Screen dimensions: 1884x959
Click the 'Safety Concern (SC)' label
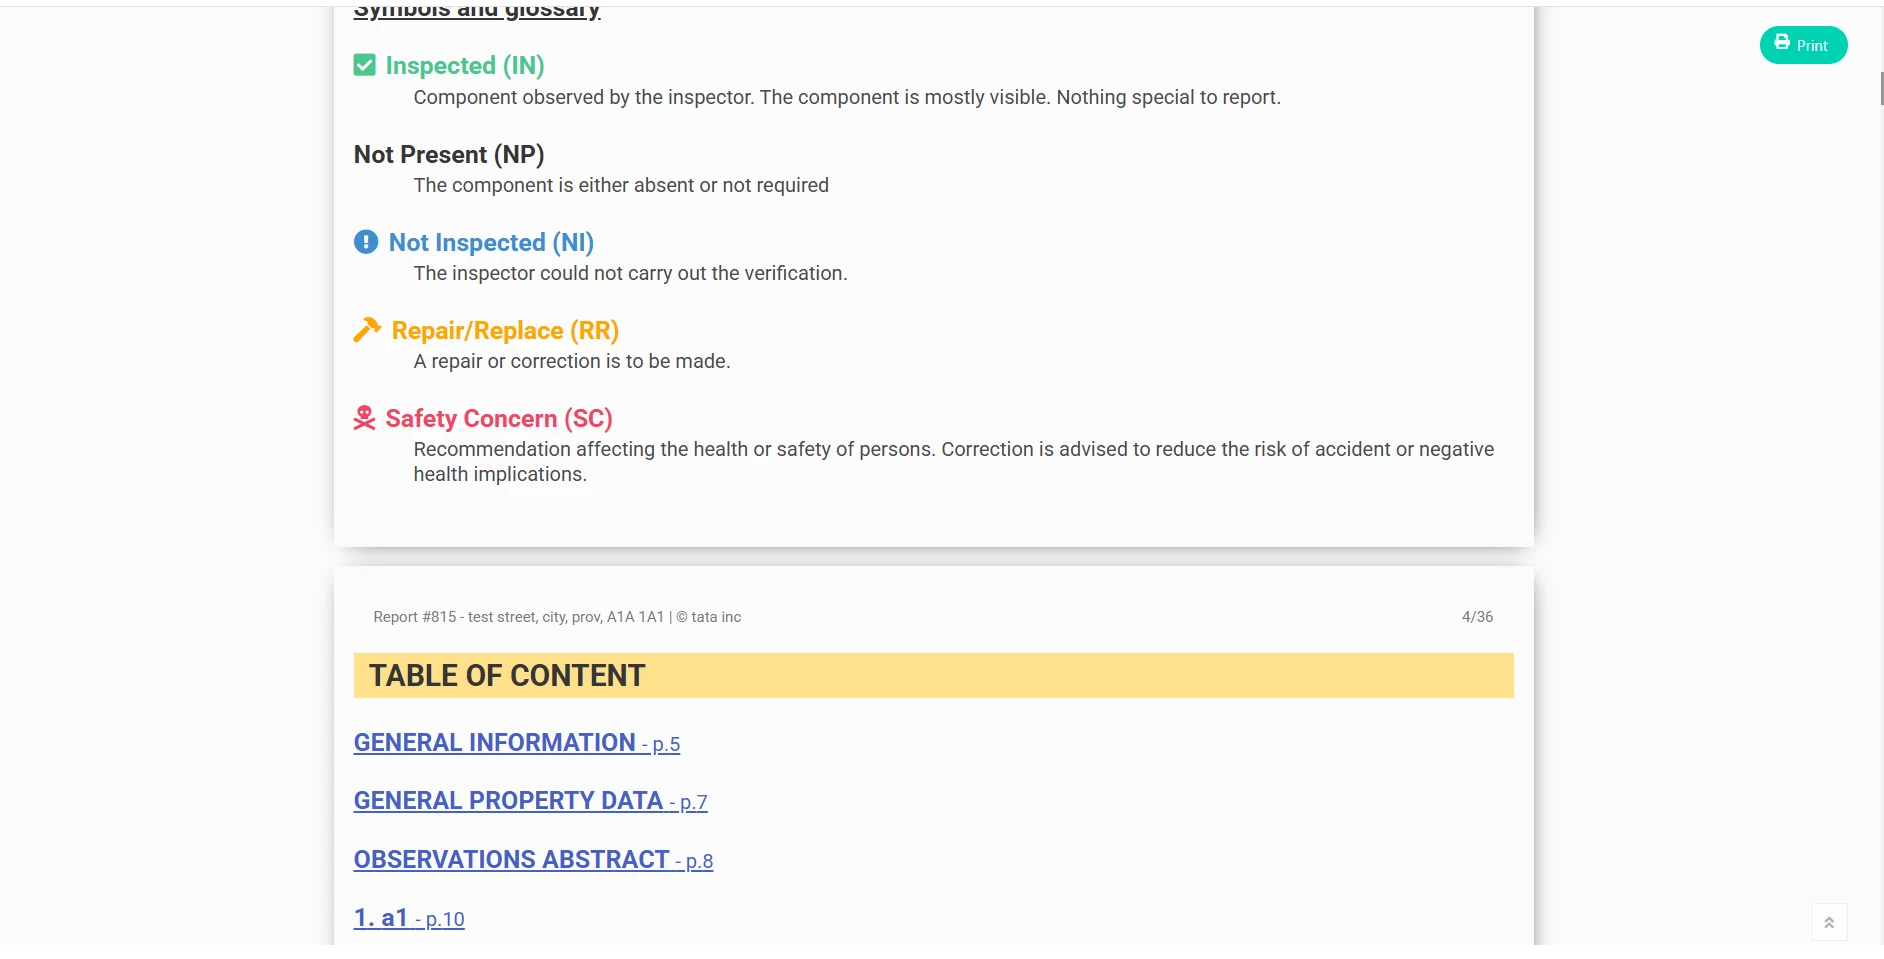(499, 419)
